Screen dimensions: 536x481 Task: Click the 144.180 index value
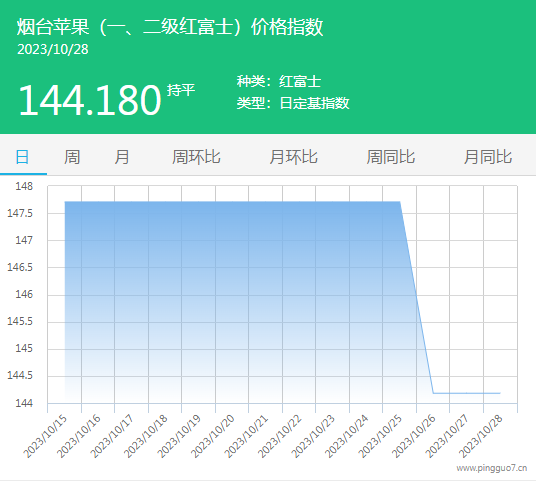click(90, 100)
